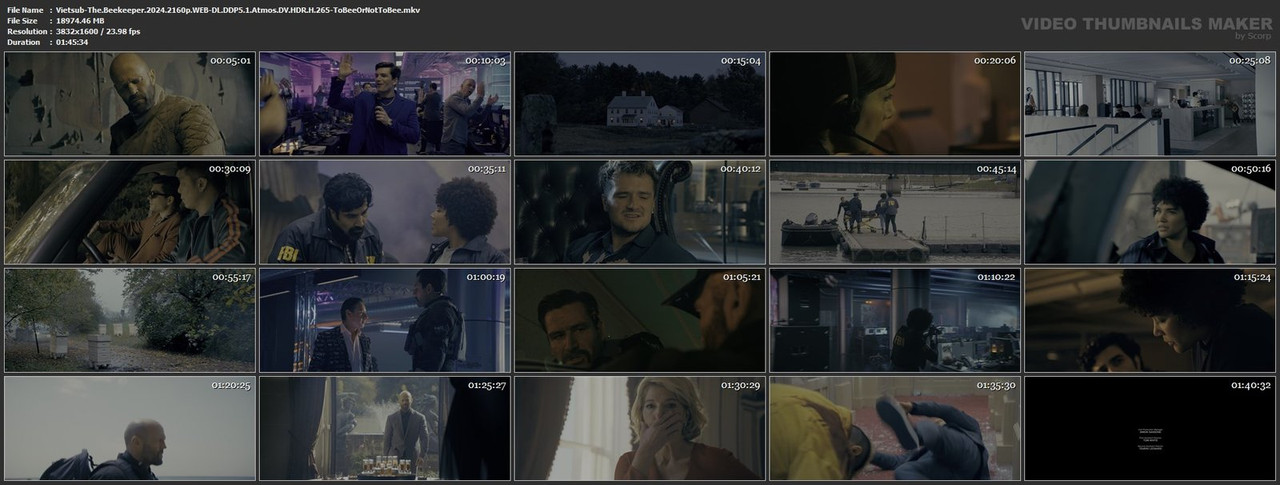View the 01:00:19 frame
1280x485 pixels.
[x=385, y=320]
